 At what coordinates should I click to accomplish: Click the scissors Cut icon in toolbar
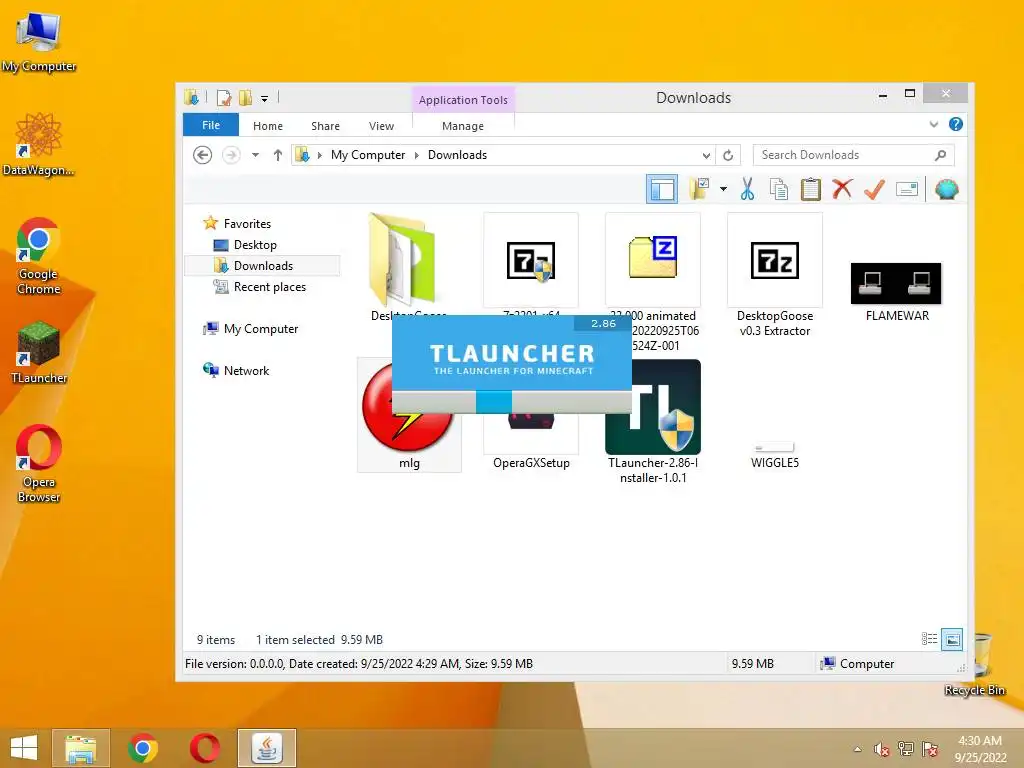point(747,189)
